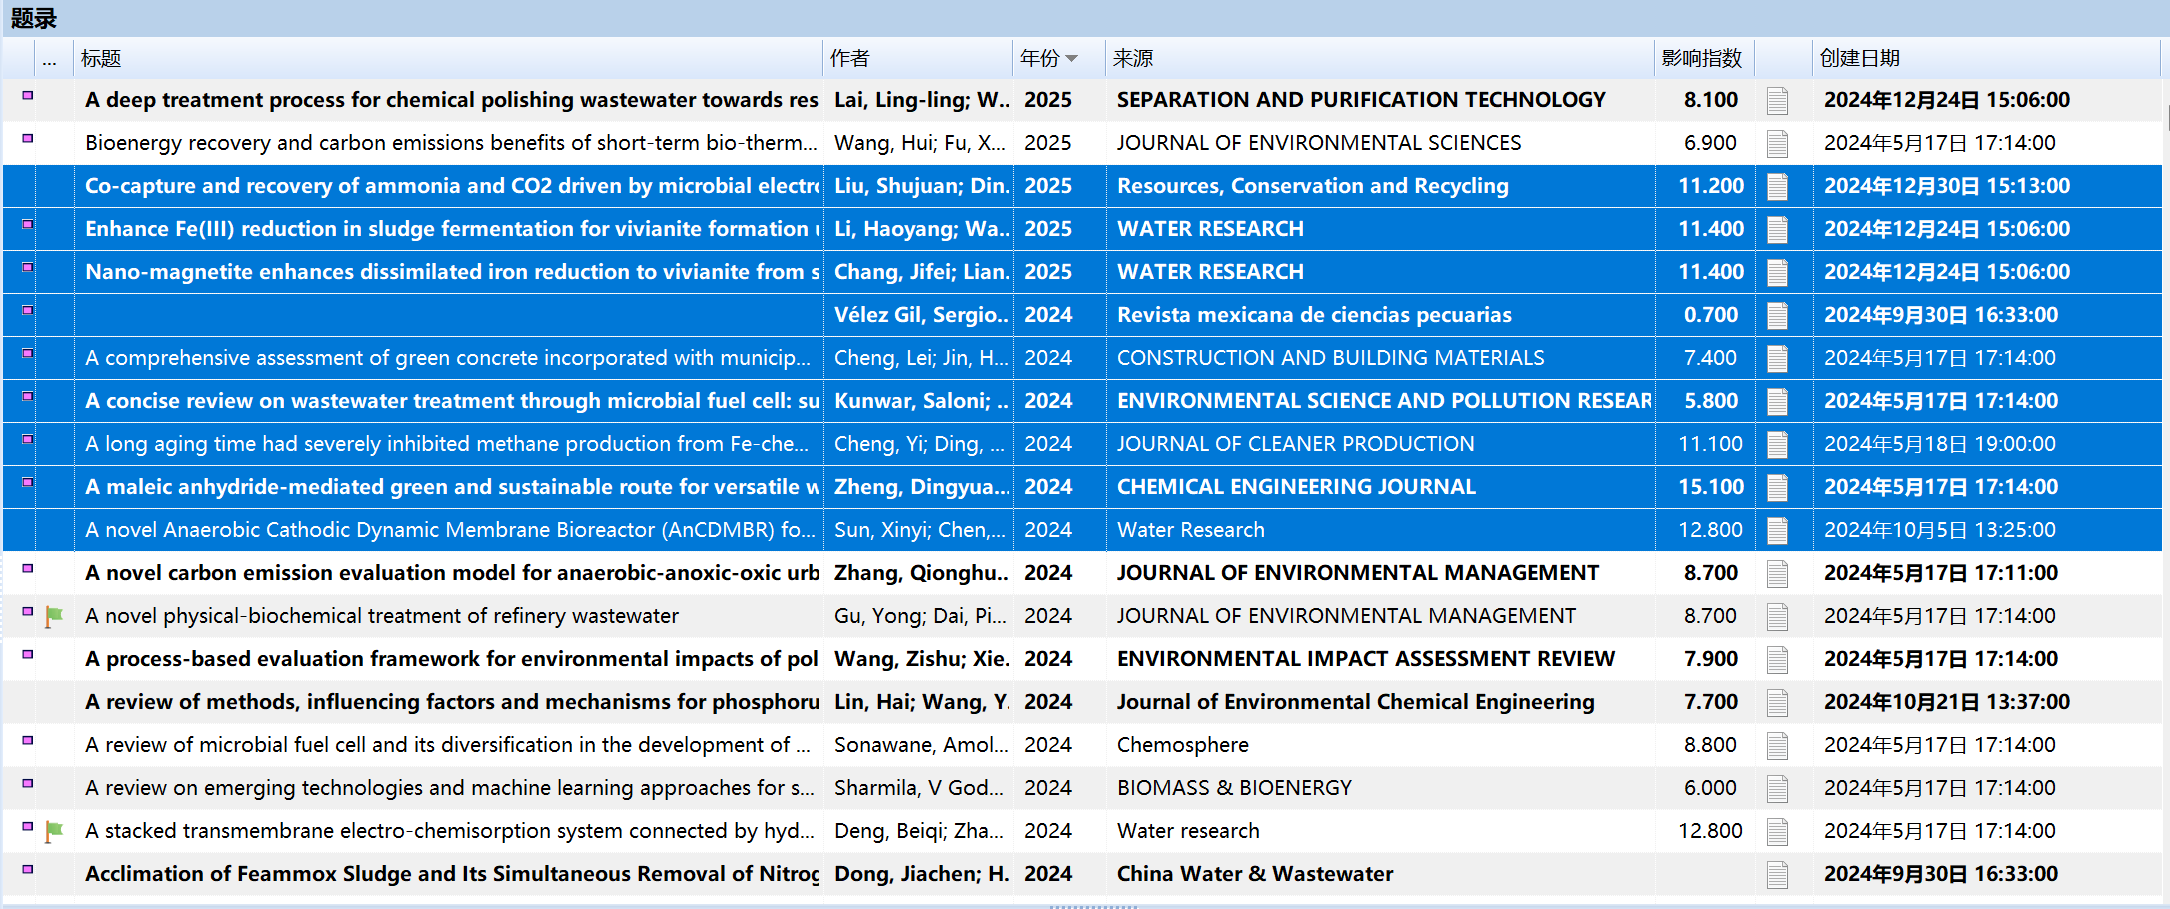The width and height of the screenshot is (2170, 909).
Task: Select 'A review on emerging technologies and machine learning' title
Action: pyautogui.click(x=450, y=788)
